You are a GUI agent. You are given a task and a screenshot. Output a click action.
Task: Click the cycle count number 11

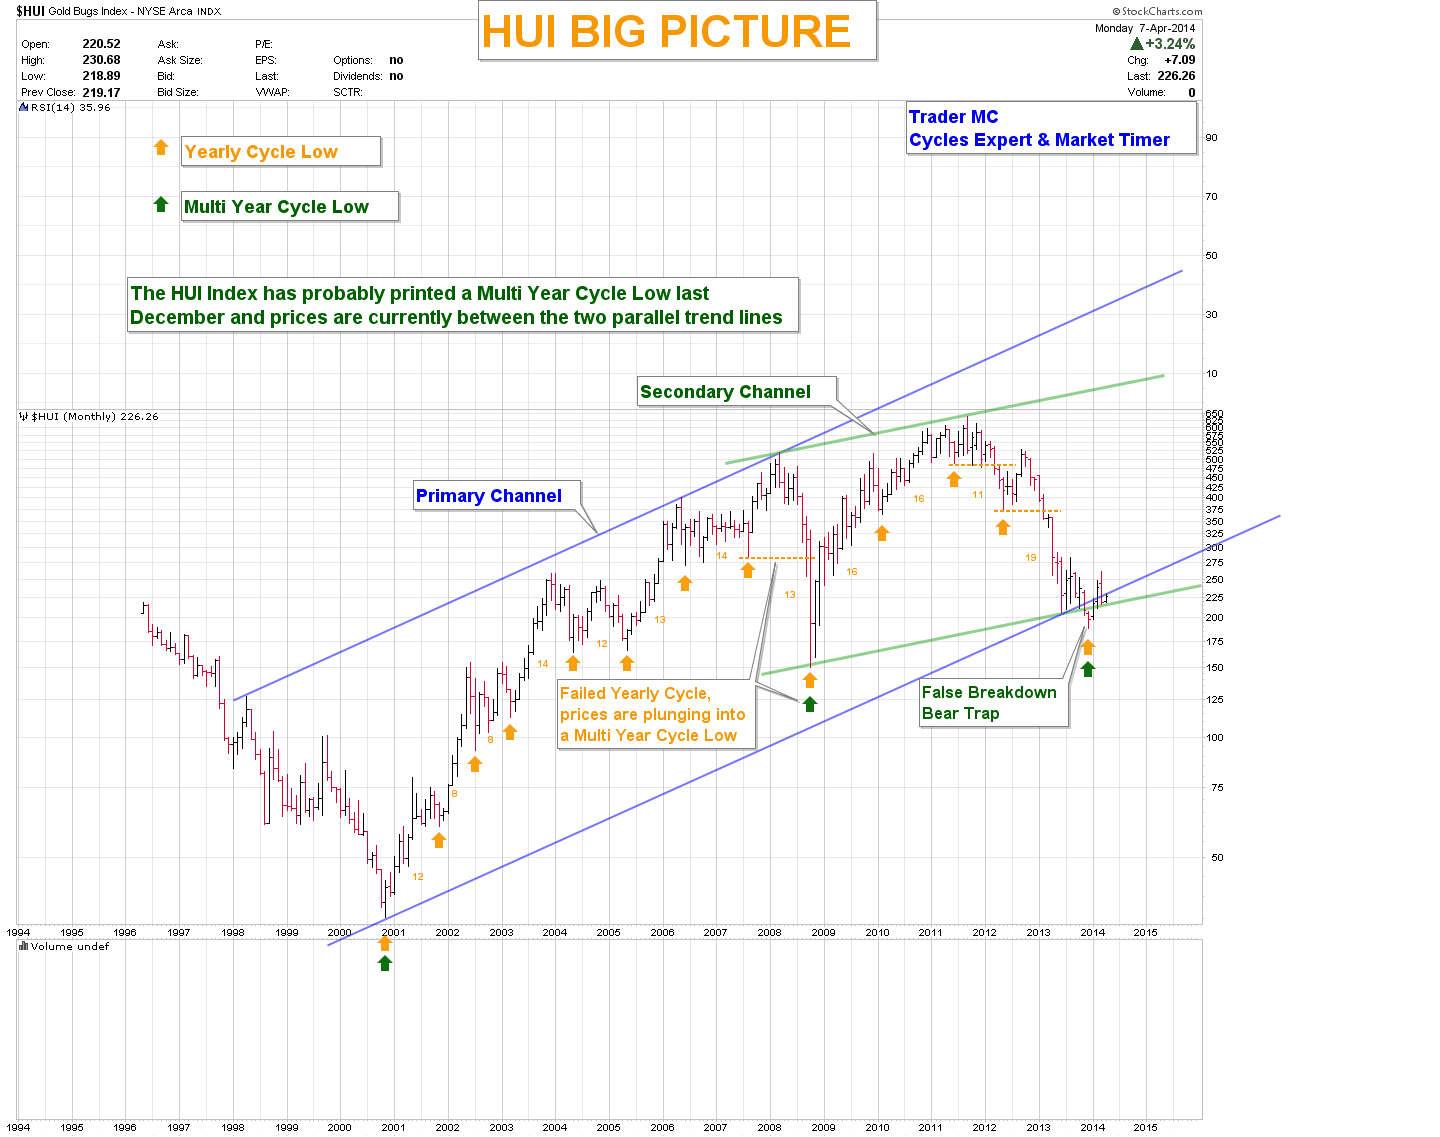coord(978,495)
